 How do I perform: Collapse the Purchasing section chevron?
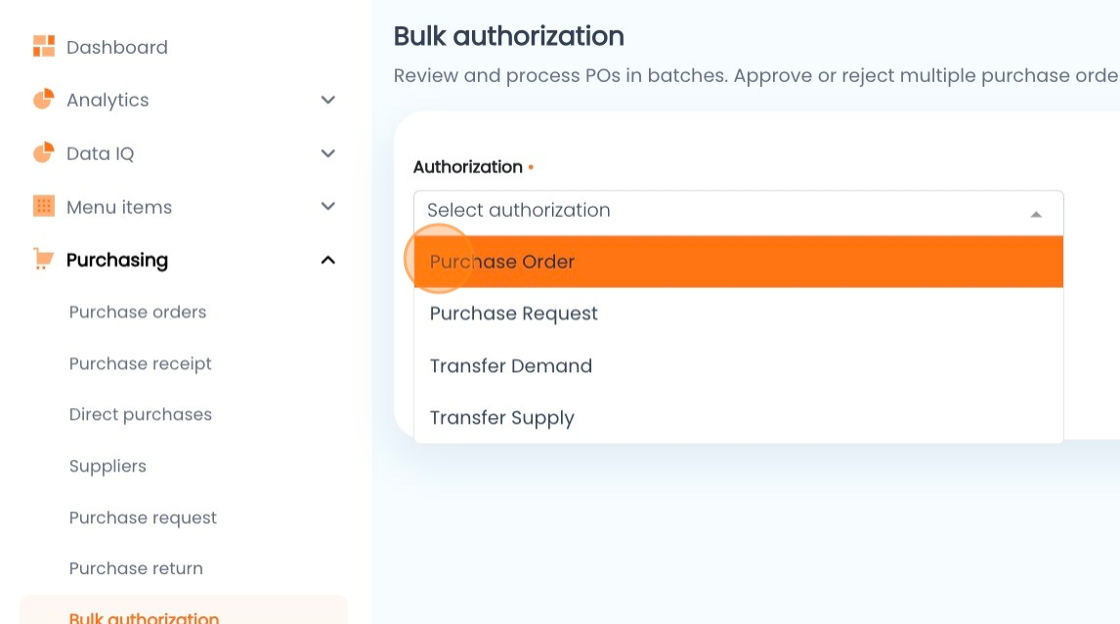328,260
